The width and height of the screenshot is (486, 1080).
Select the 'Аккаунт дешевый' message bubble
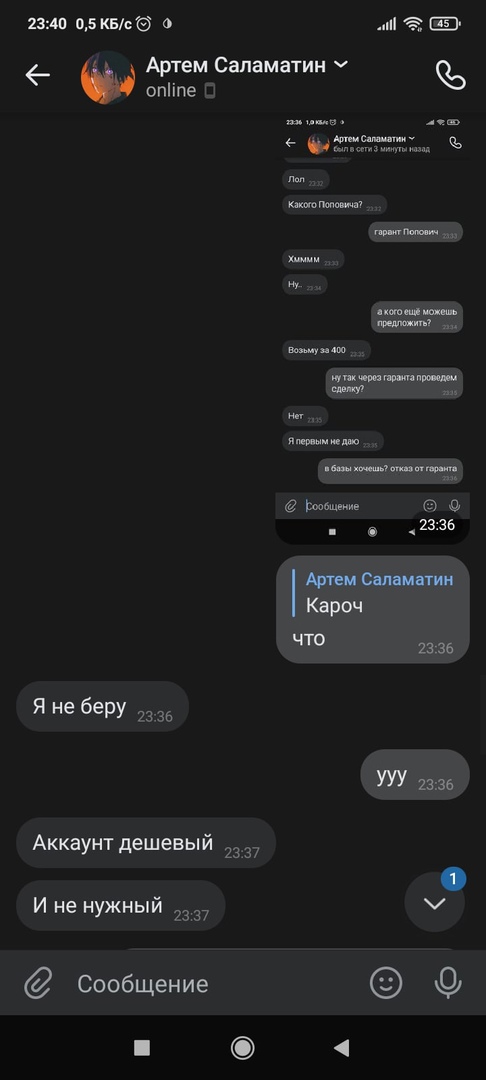(146, 842)
